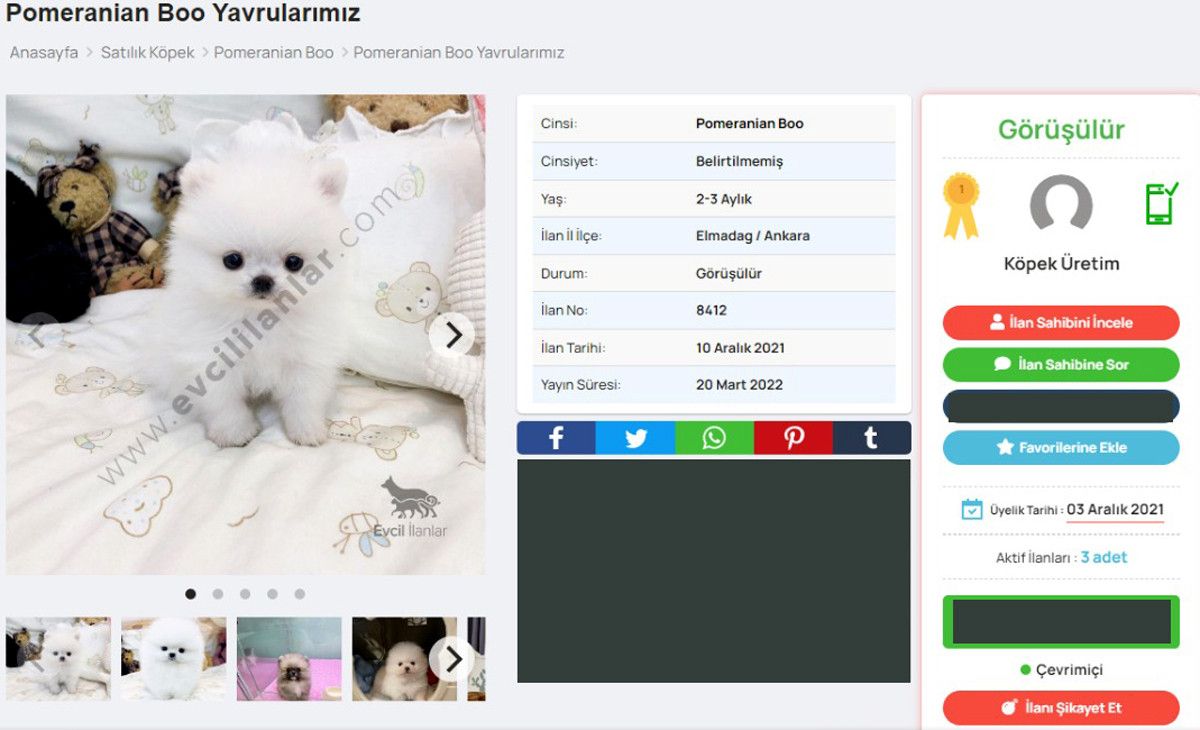View seller's 3 adet active listings
Image resolution: width=1200 pixels, height=730 pixels.
tap(1104, 557)
